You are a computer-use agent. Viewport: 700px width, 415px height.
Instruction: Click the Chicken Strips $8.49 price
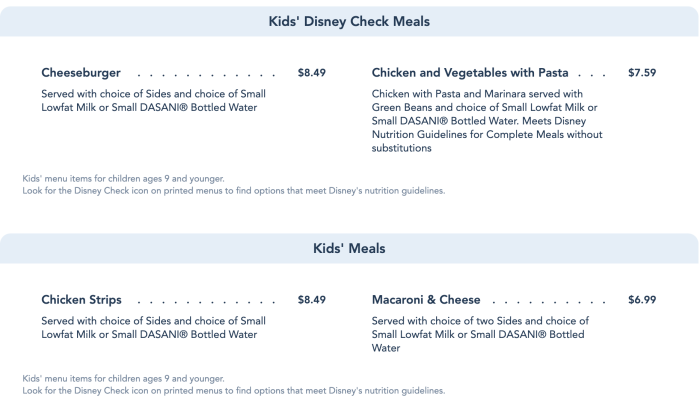[312, 300]
